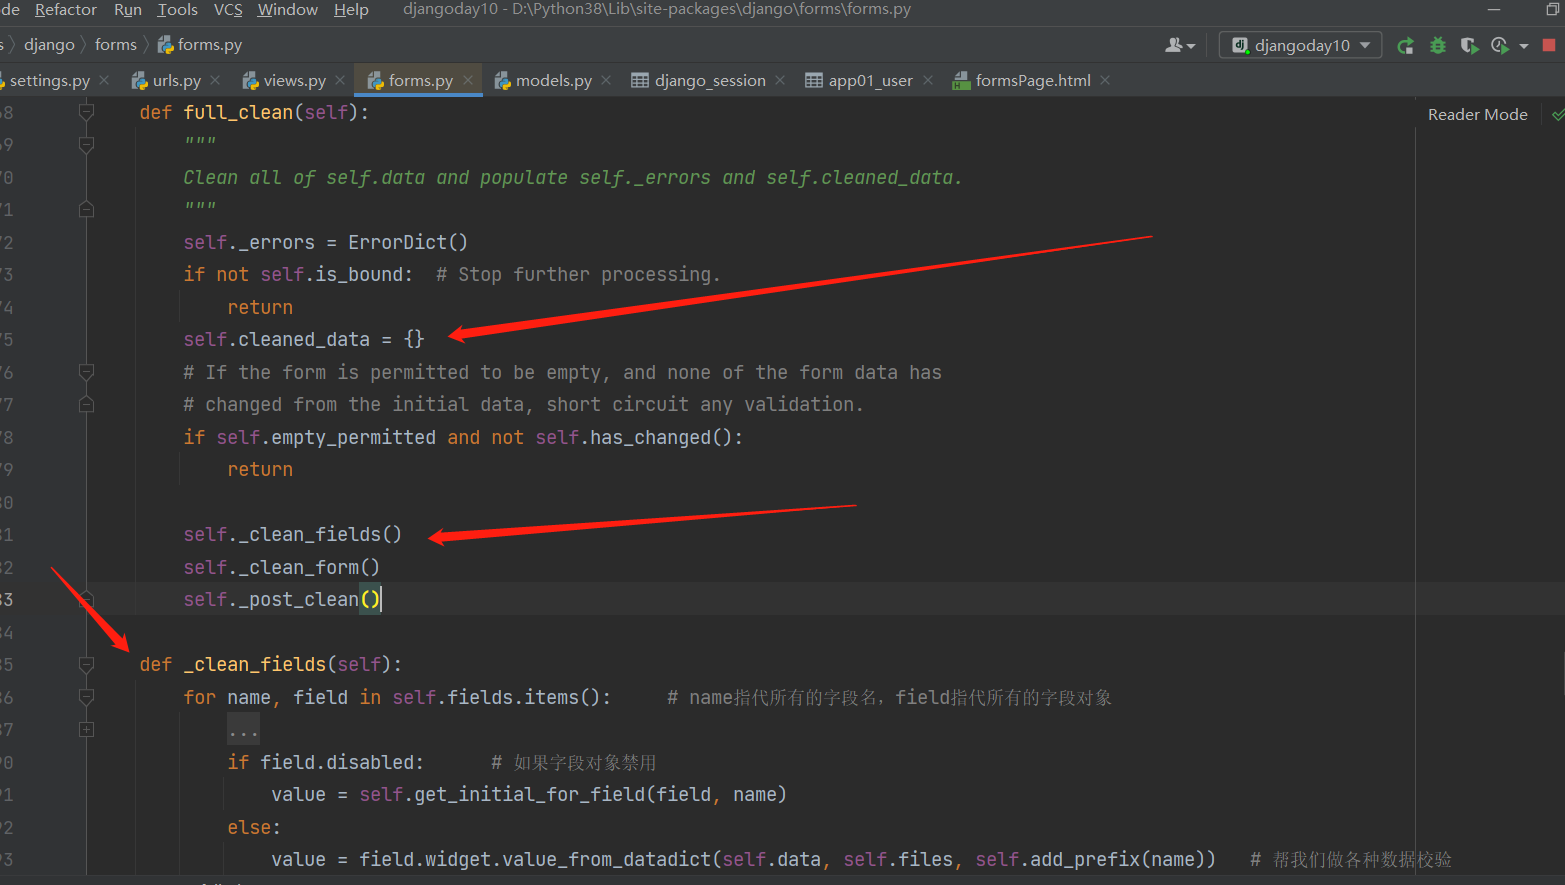Run djangoday10 with coverage
1565x885 pixels.
click(x=1469, y=45)
